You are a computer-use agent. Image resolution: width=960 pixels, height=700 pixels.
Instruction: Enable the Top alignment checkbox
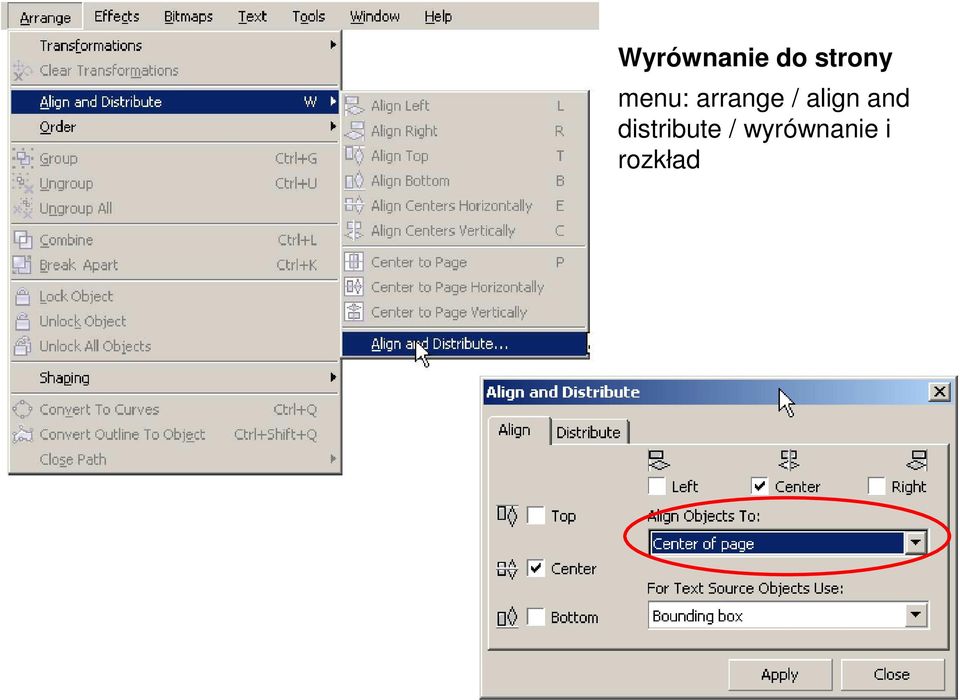click(x=536, y=516)
